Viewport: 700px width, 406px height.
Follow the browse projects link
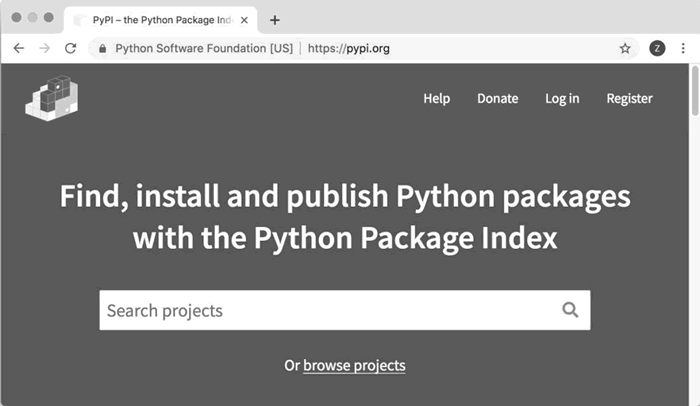[354, 365]
